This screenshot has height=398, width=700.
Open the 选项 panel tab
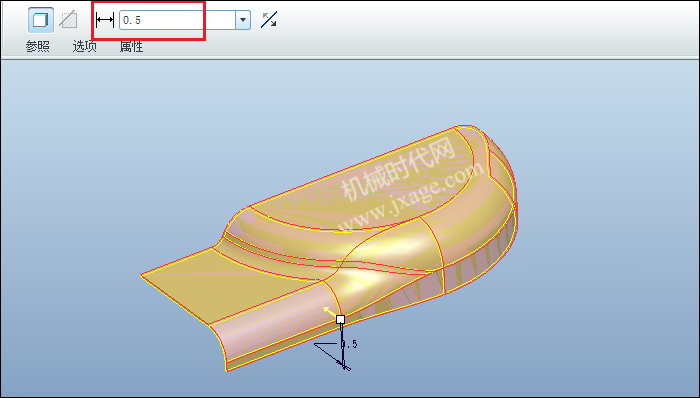pyautogui.click(x=84, y=46)
